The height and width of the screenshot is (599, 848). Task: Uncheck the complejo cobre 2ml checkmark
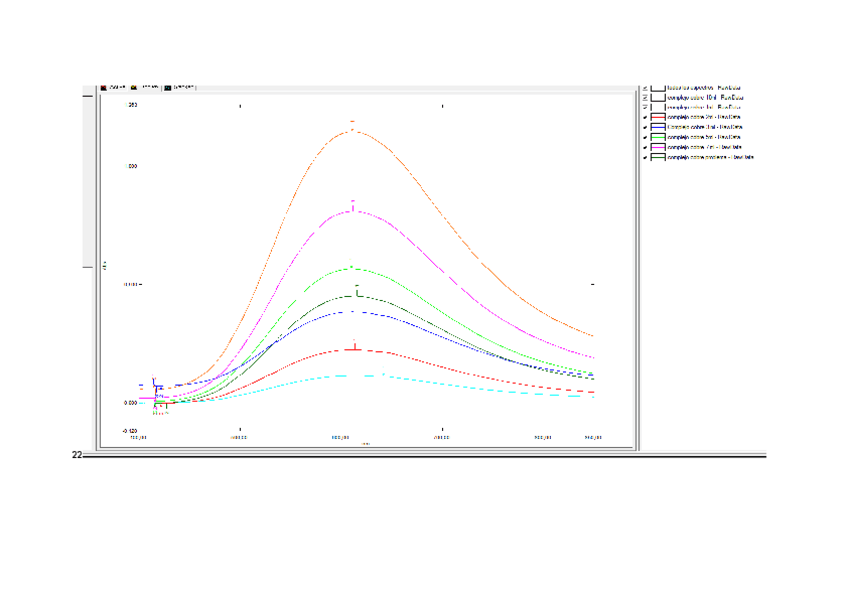(646, 118)
